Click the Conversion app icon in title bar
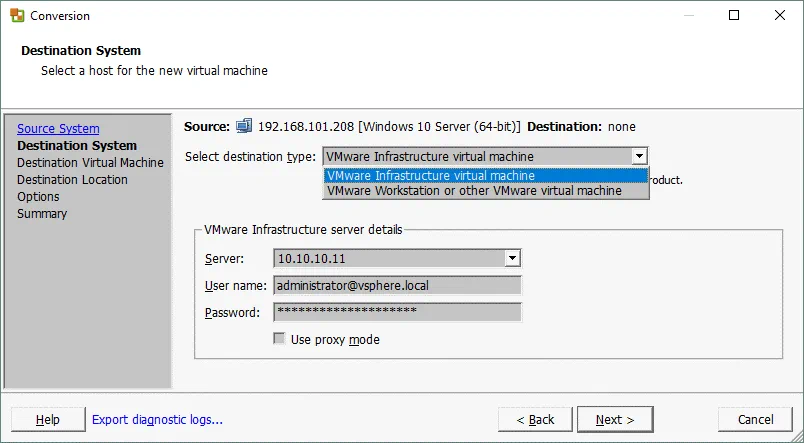Image resolution: width=804 pixels, height=443 pixels. (x=17, y=15)
